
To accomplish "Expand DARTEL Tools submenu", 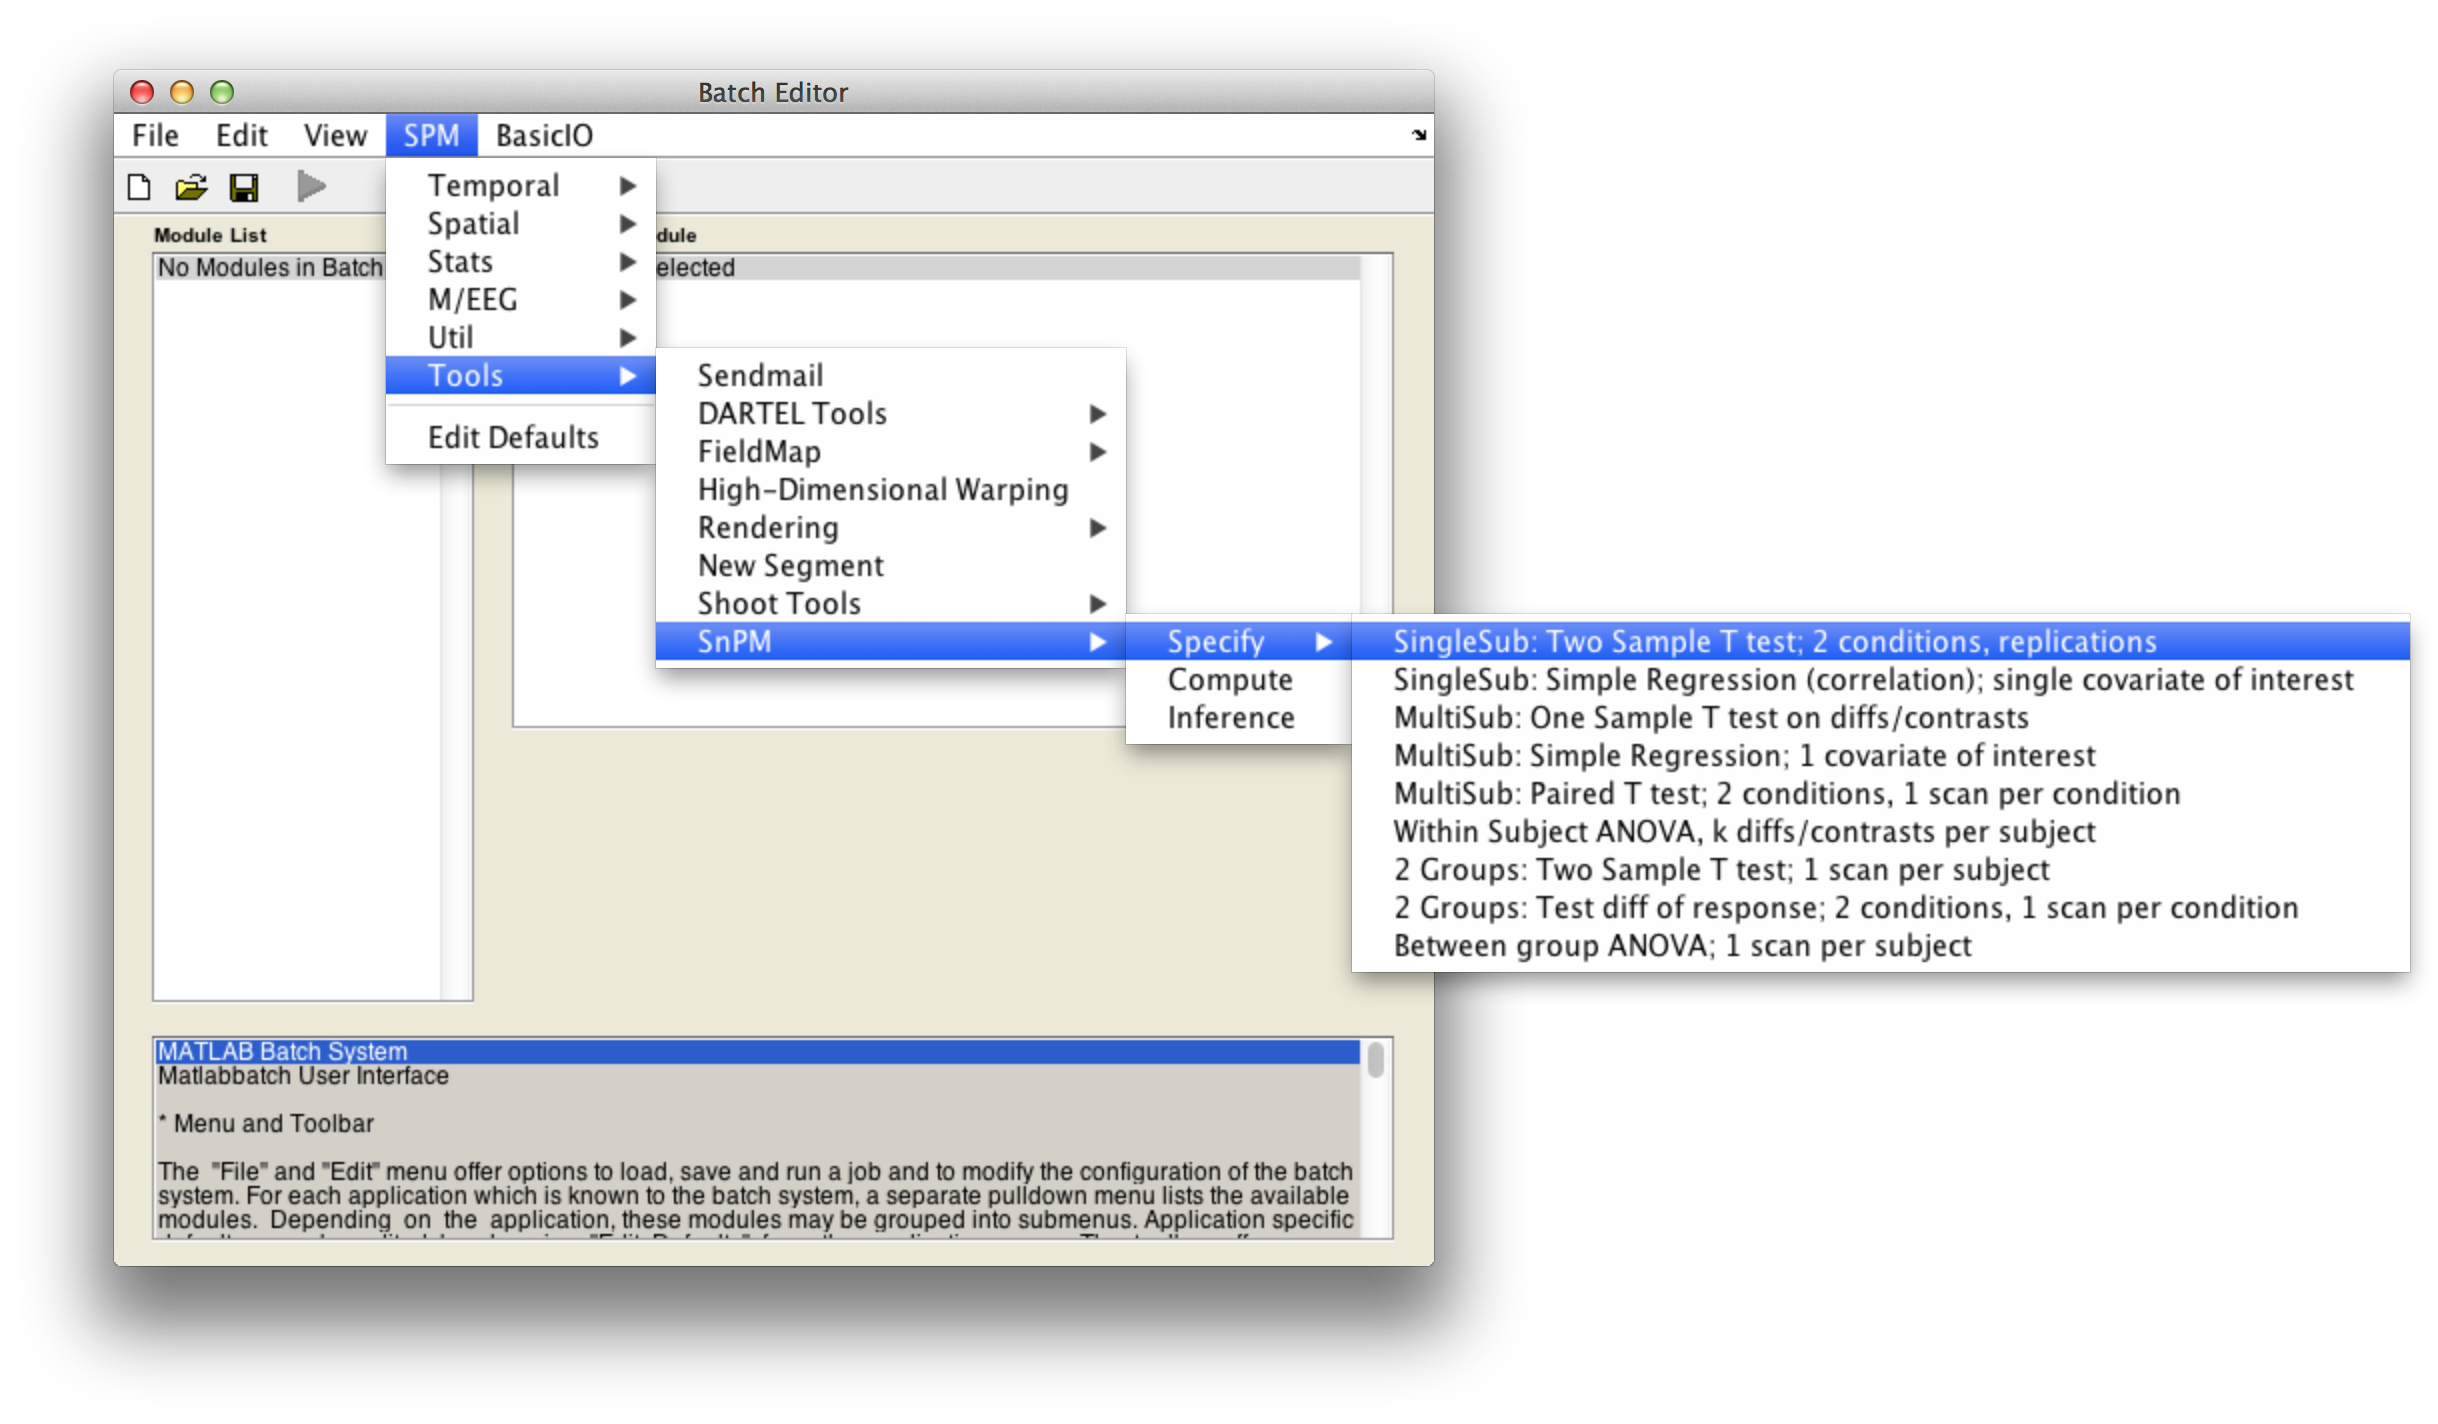I will pyautogui.click(x=890, y=414).
